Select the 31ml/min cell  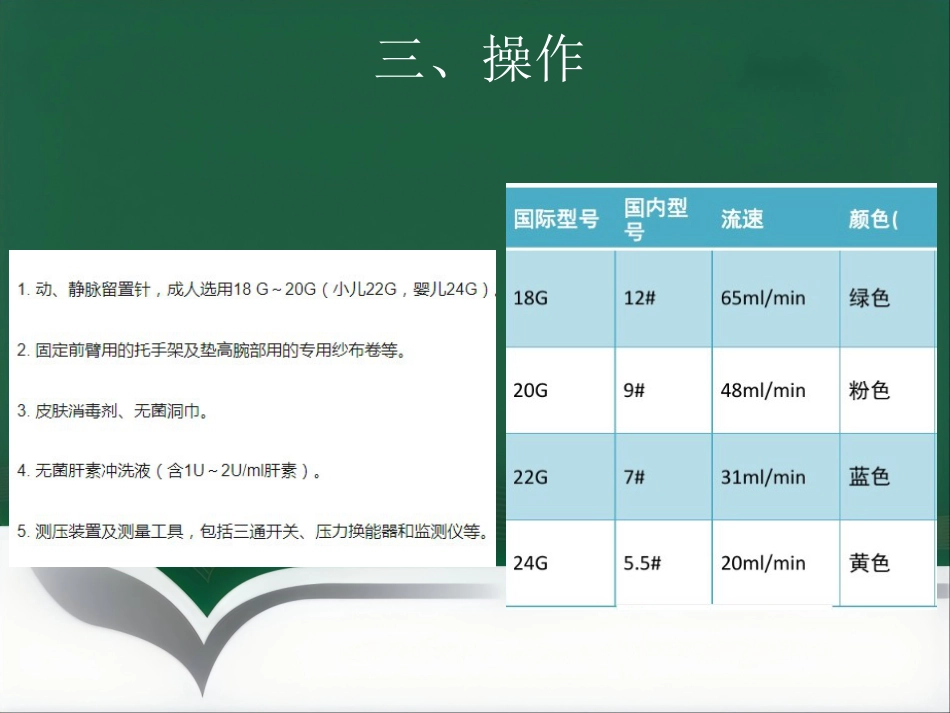click(x=776, y=477)
